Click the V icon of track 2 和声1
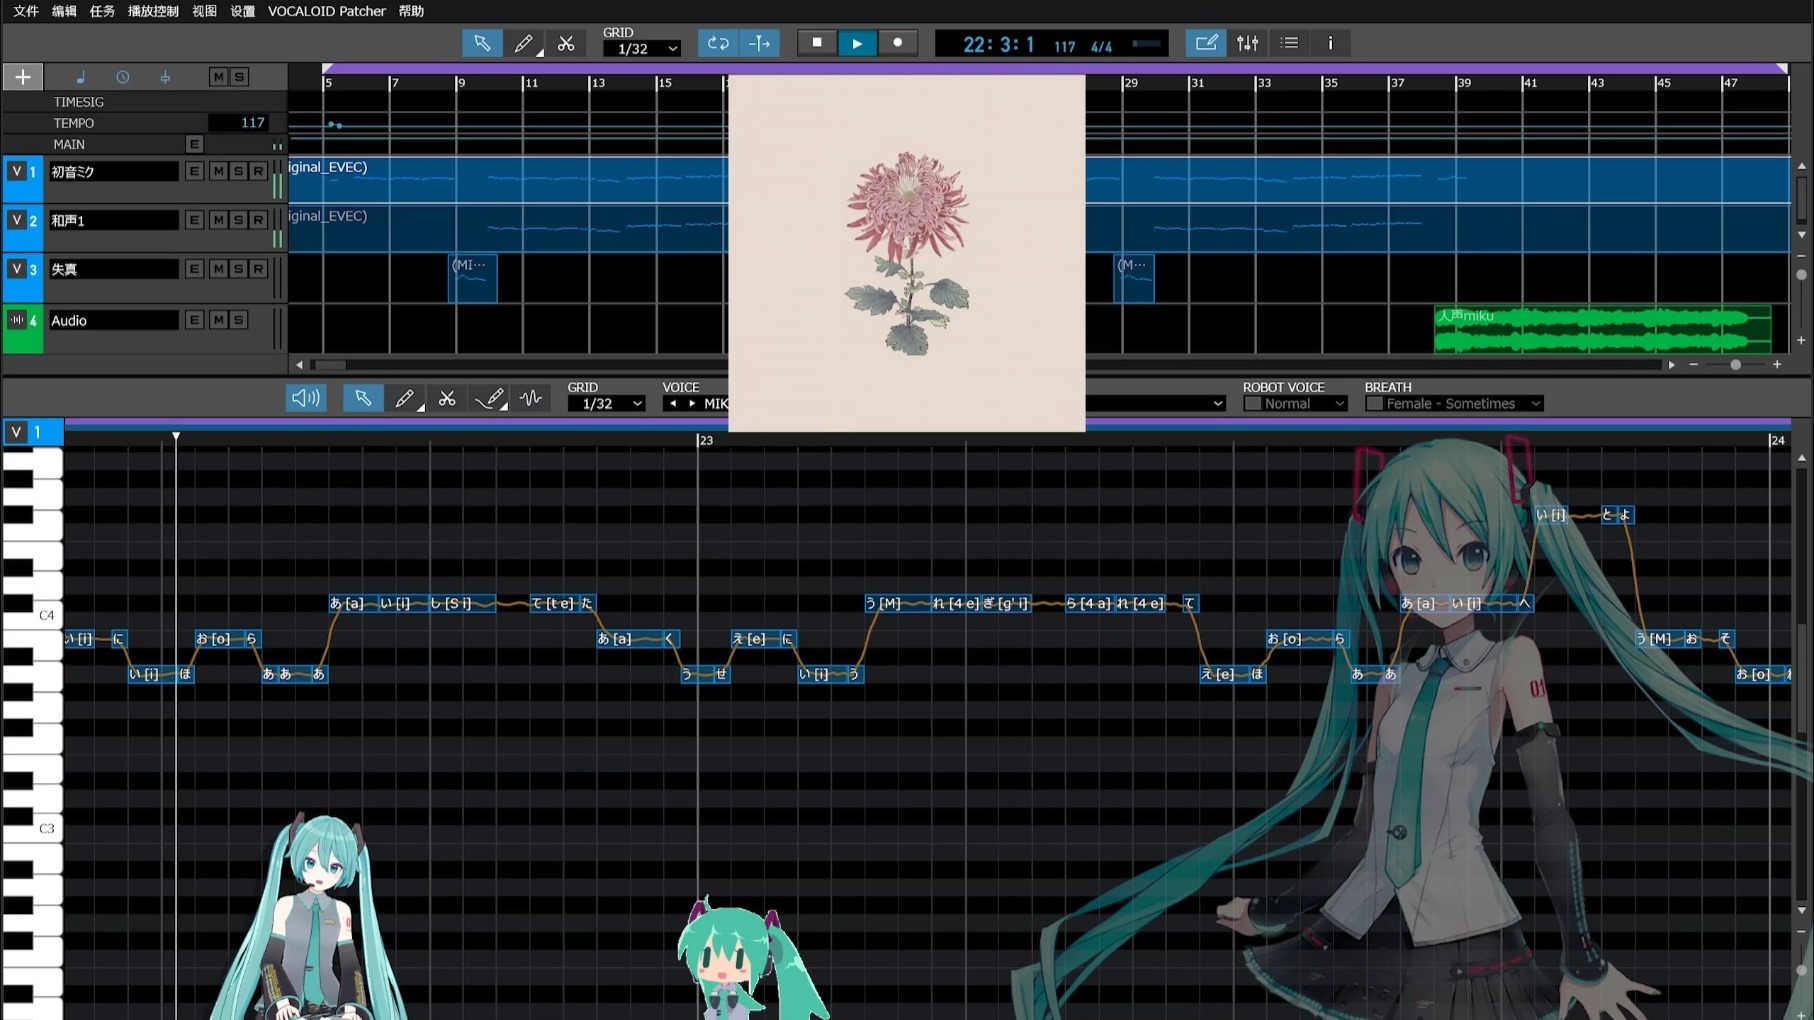1814x1020 pixels. [16, 220]
